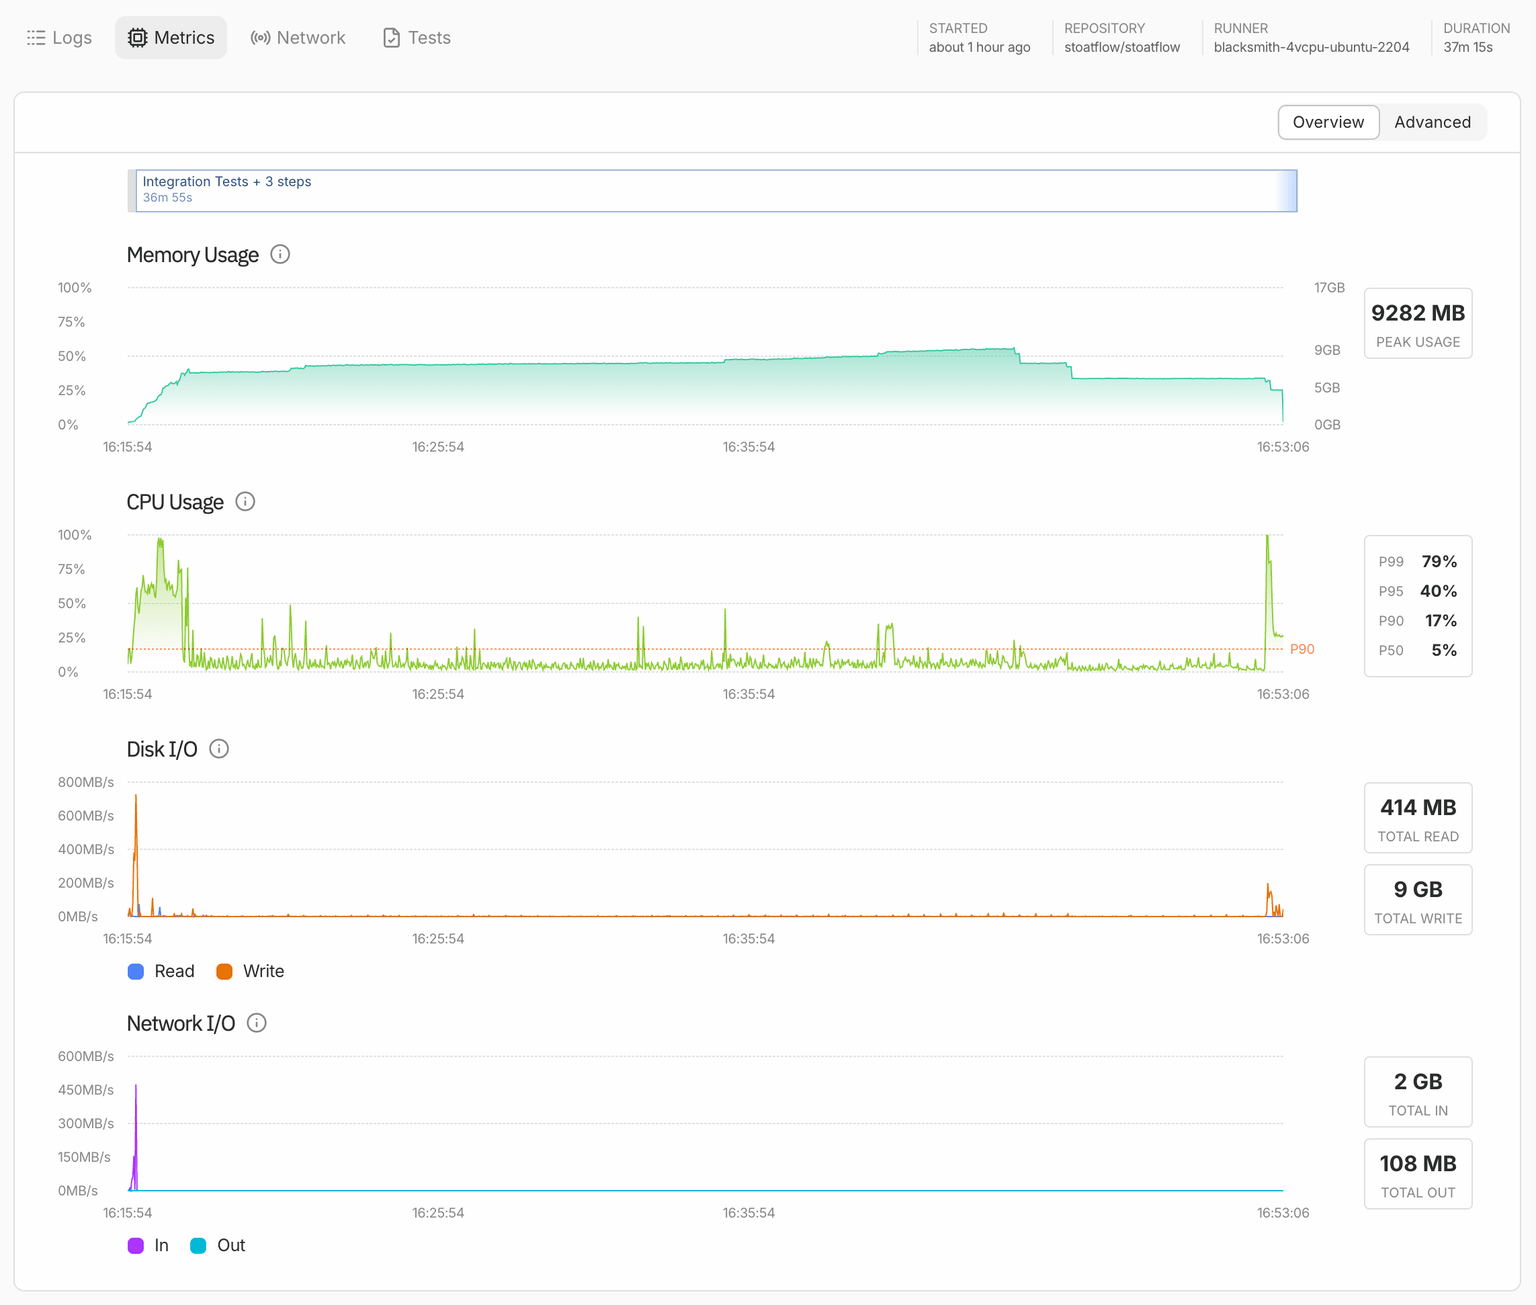Open the Network I/O info icon

point(257,1022)
